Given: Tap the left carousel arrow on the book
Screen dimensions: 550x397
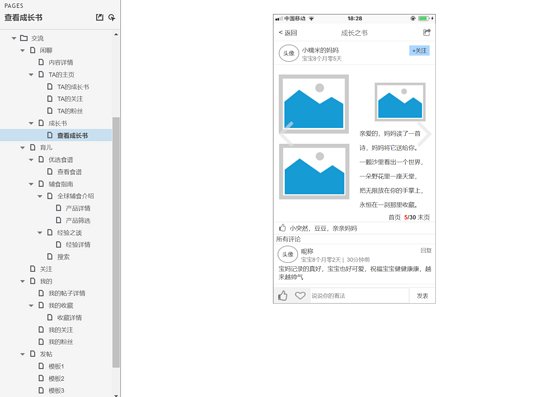Looking at the screenshot, I should pos(287,134).
